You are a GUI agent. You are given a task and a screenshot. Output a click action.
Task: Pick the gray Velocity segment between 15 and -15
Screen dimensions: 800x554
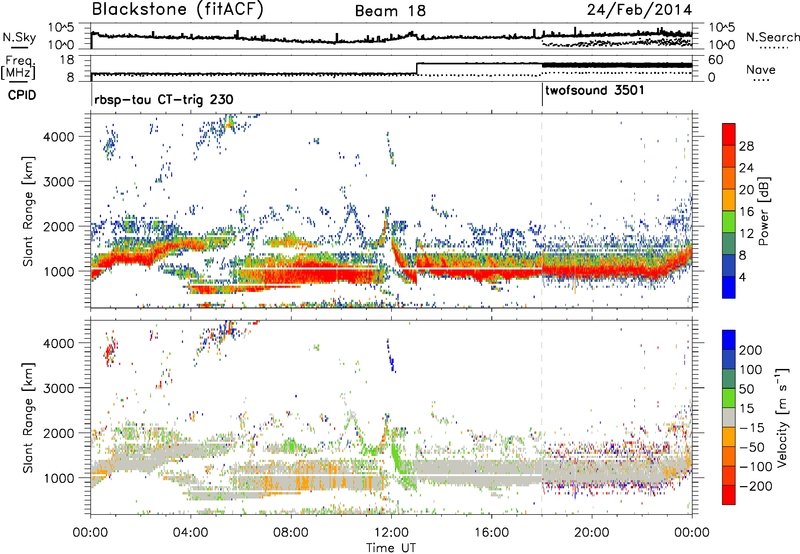pyautogui.click(x=729, y=417)
